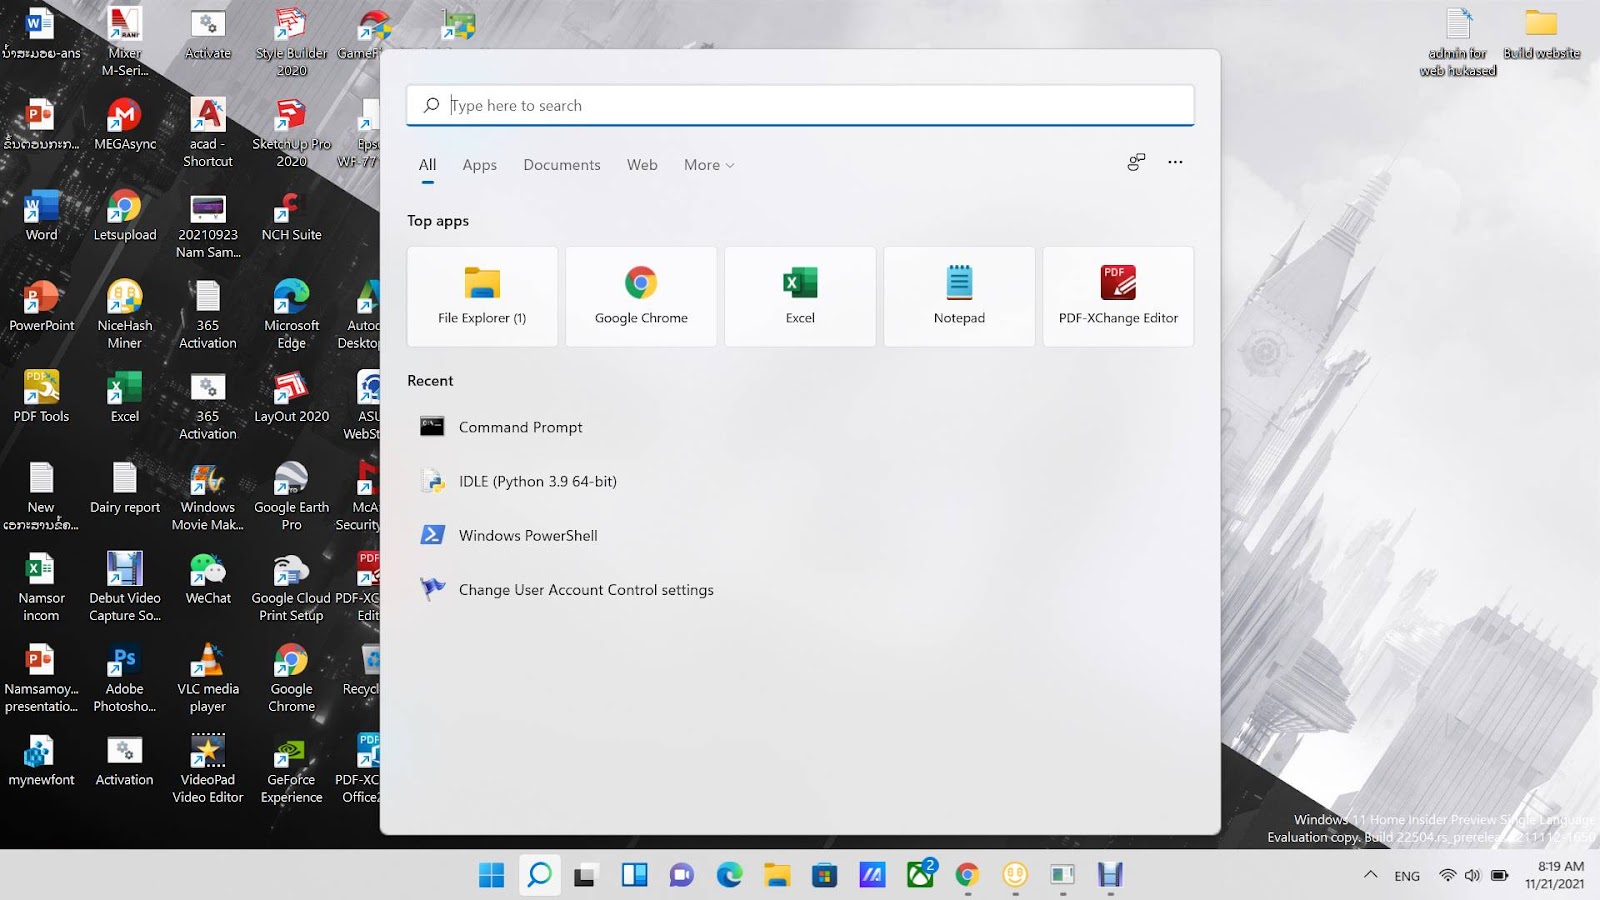This screenshot has height=900, width=1600.
Task: Select the admin for web hukased file
Action: 1458,42
